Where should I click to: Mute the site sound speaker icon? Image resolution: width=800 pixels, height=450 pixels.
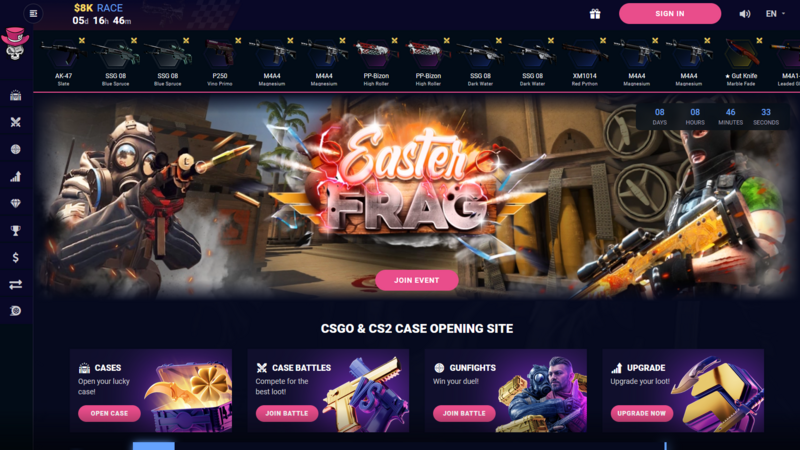pos(745,14)
